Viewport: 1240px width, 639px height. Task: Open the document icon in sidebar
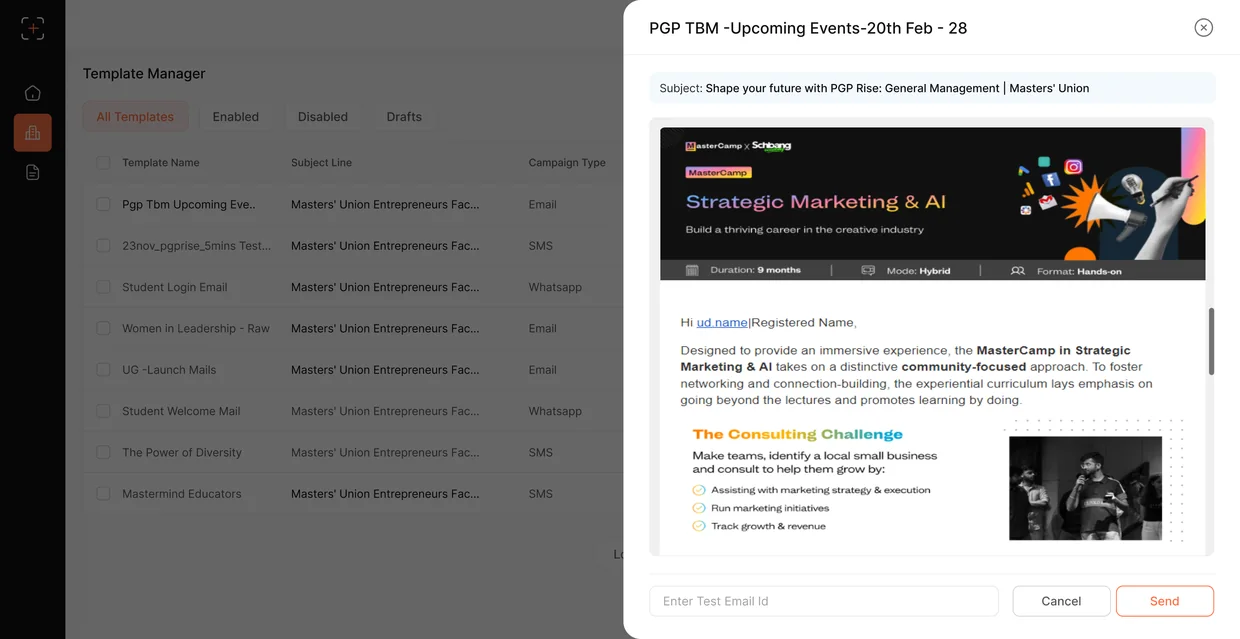click(32, 172)
